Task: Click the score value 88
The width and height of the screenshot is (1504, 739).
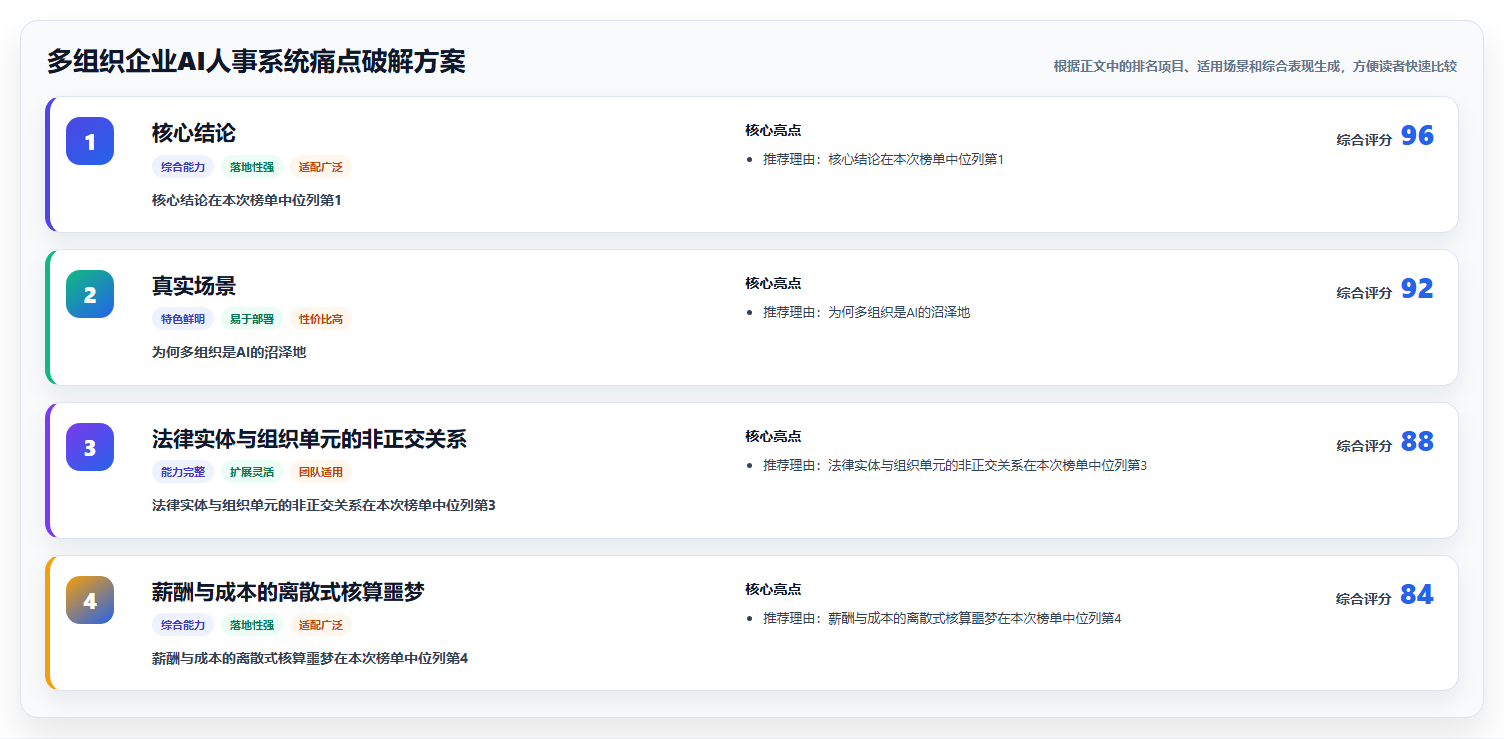Action: 1417,442
